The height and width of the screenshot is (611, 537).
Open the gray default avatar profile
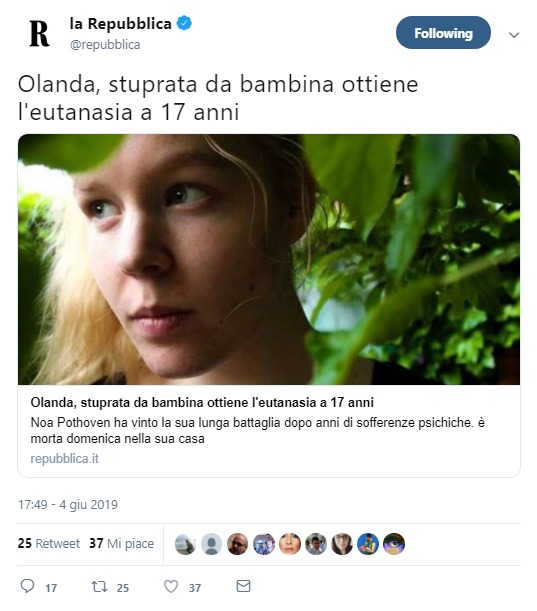(211, 544)
